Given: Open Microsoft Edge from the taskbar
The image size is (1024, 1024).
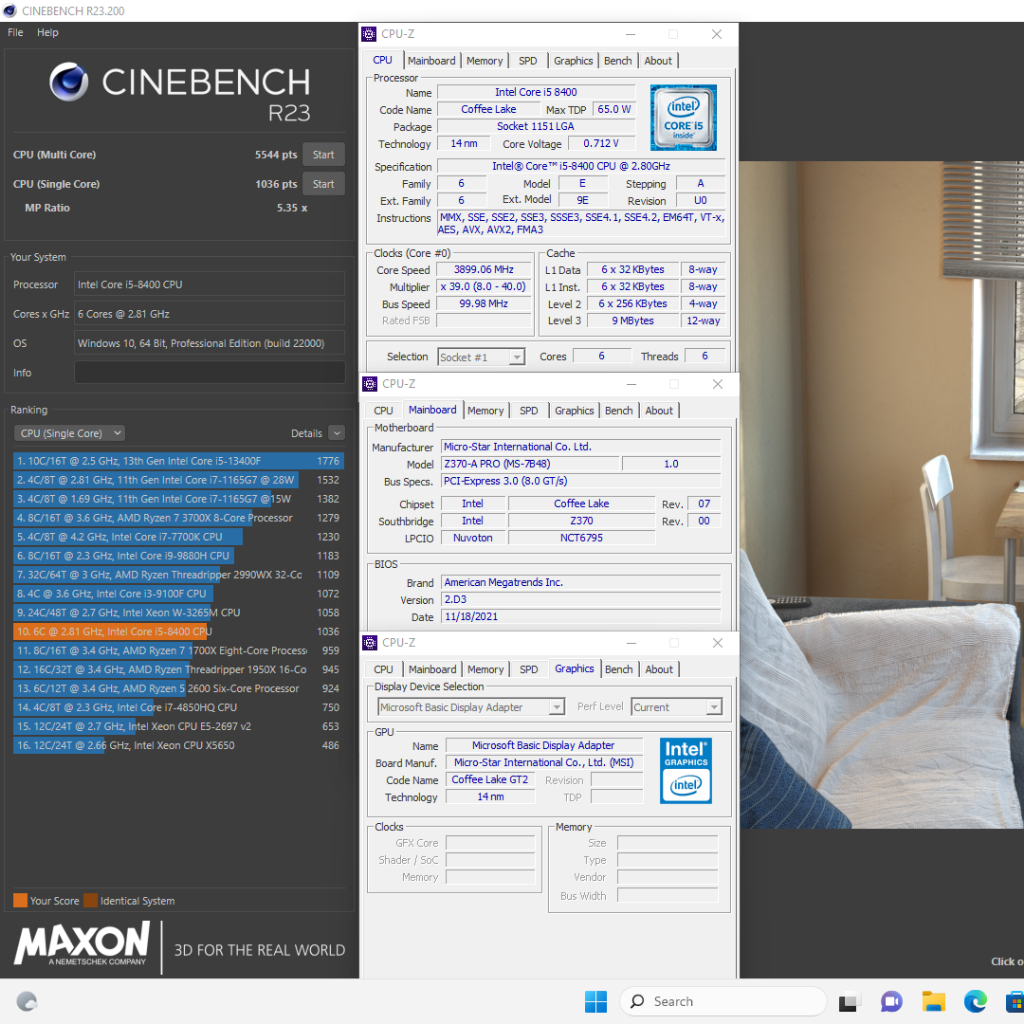Looking at the screenshot, I should 975,1001.
